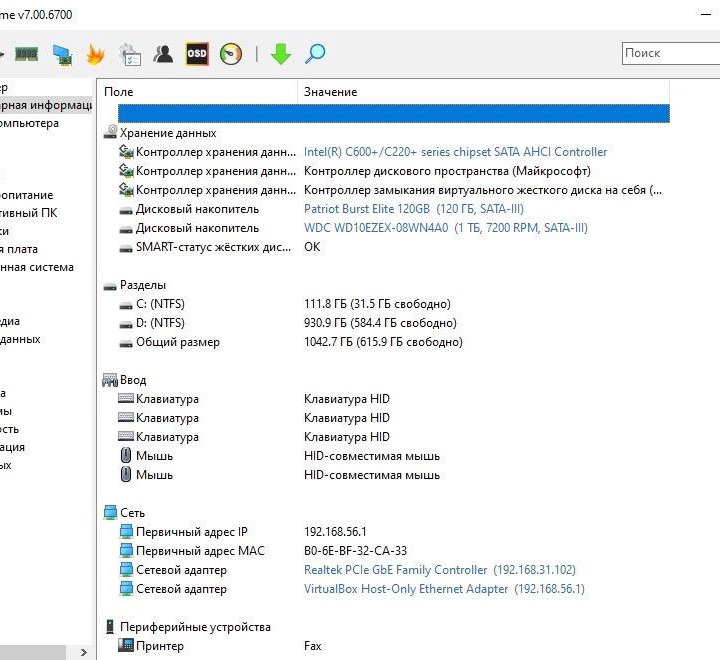Image resolution: width=720 pixels, height=660 pixels.
Task: Open the SensorPanel gauge icon
Action: (231, 54)
